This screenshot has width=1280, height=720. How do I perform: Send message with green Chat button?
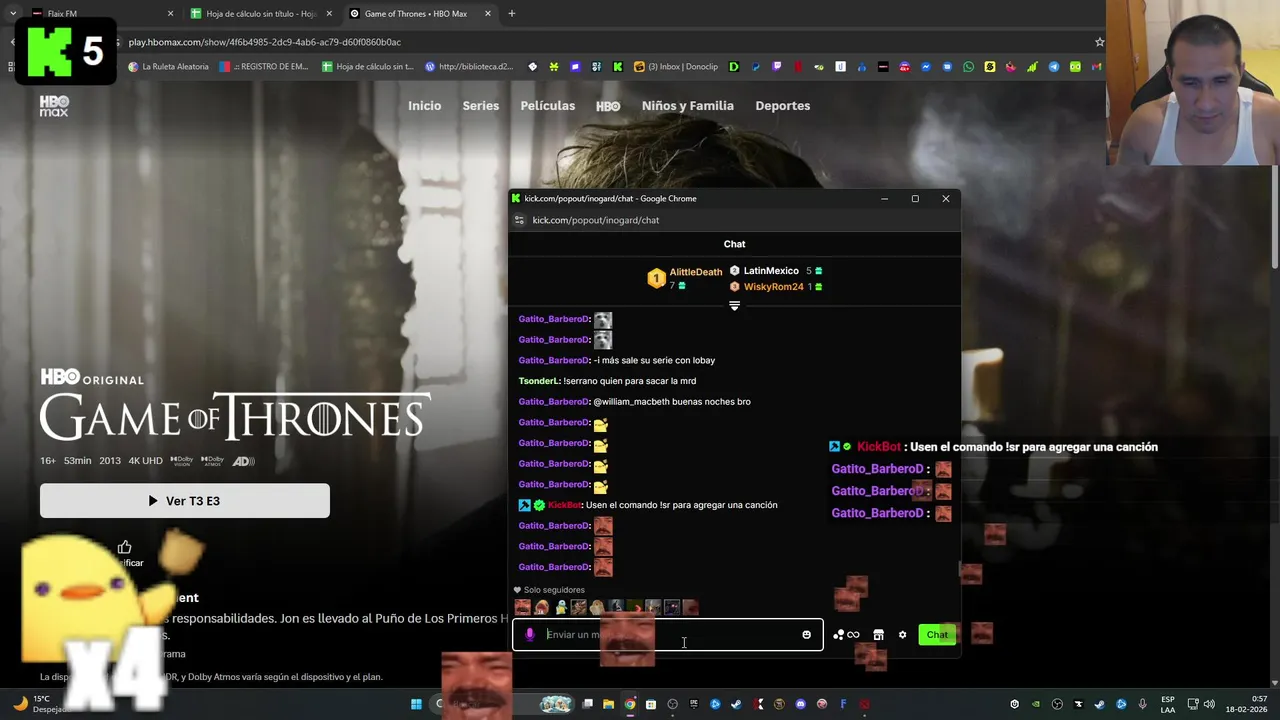tap(937, 635)
